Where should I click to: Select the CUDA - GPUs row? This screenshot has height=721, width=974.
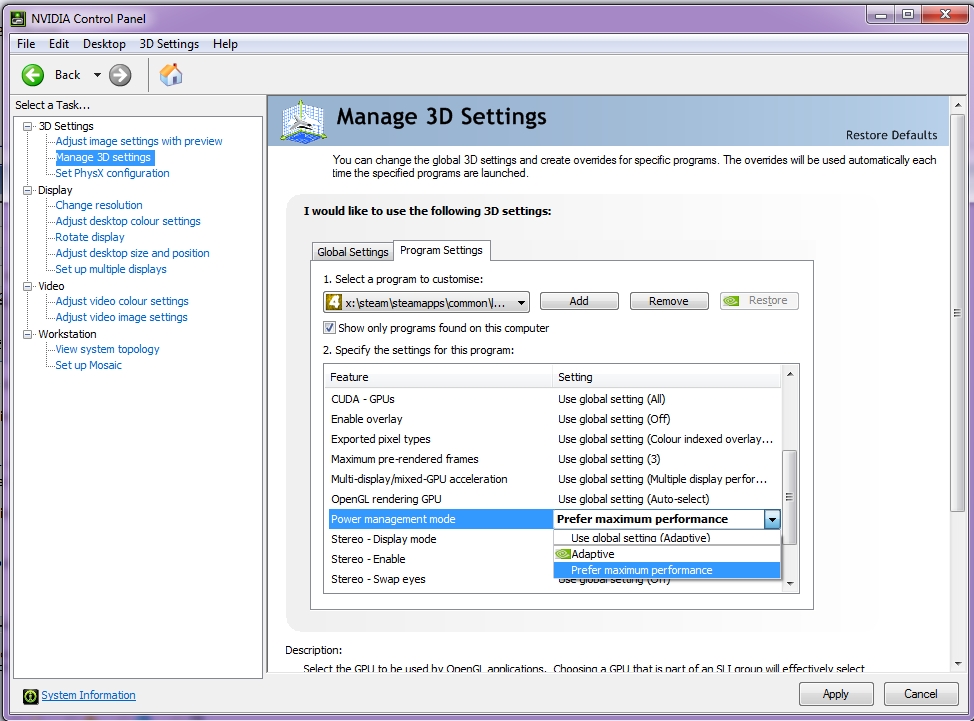click(x=553, y=399)
